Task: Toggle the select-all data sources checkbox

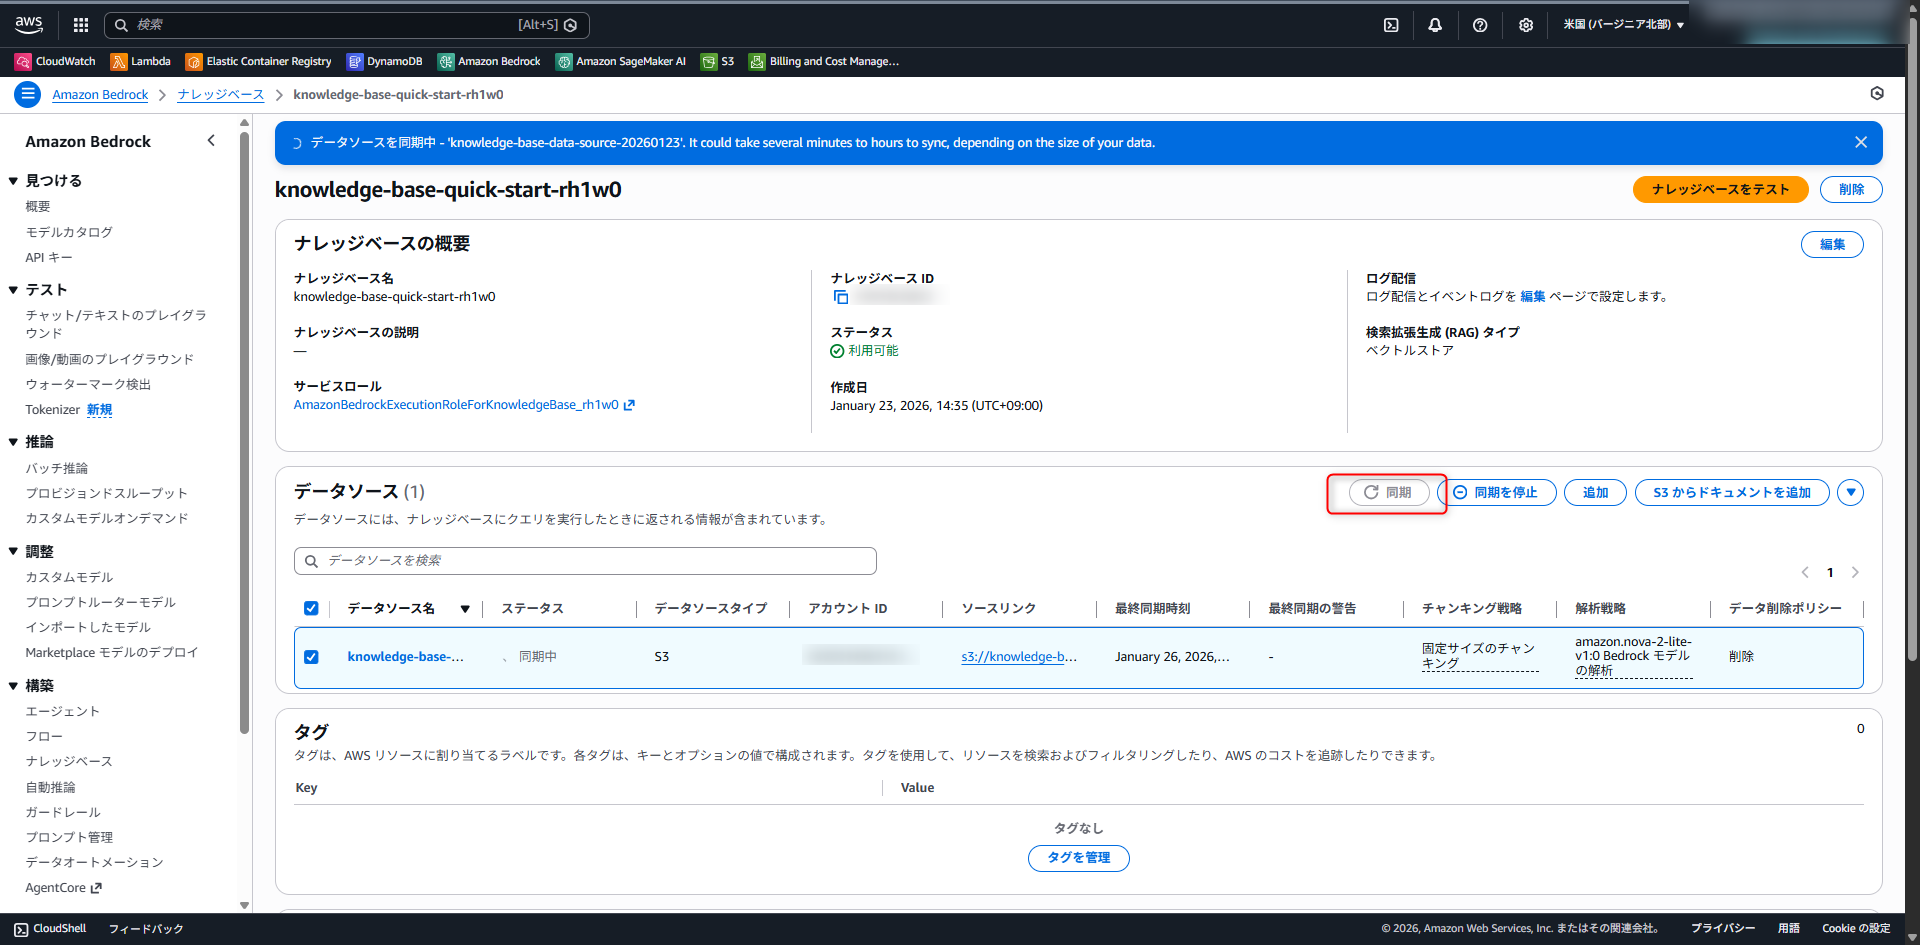Action: point(311,608)
